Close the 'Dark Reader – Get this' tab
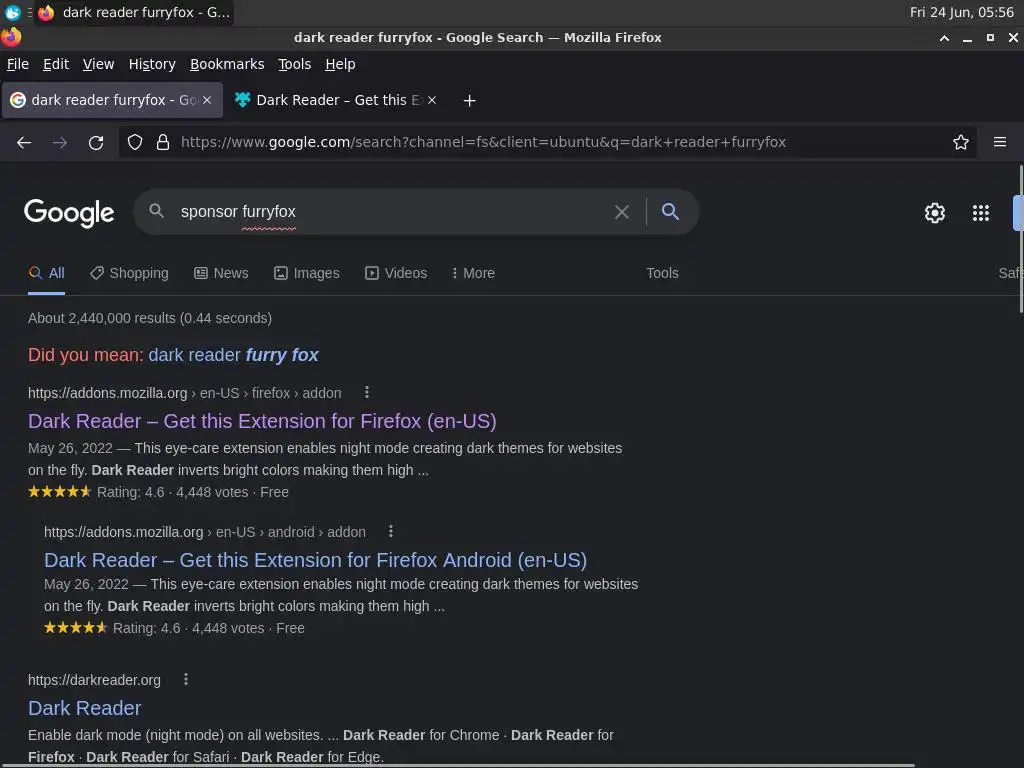 (432, 100)
